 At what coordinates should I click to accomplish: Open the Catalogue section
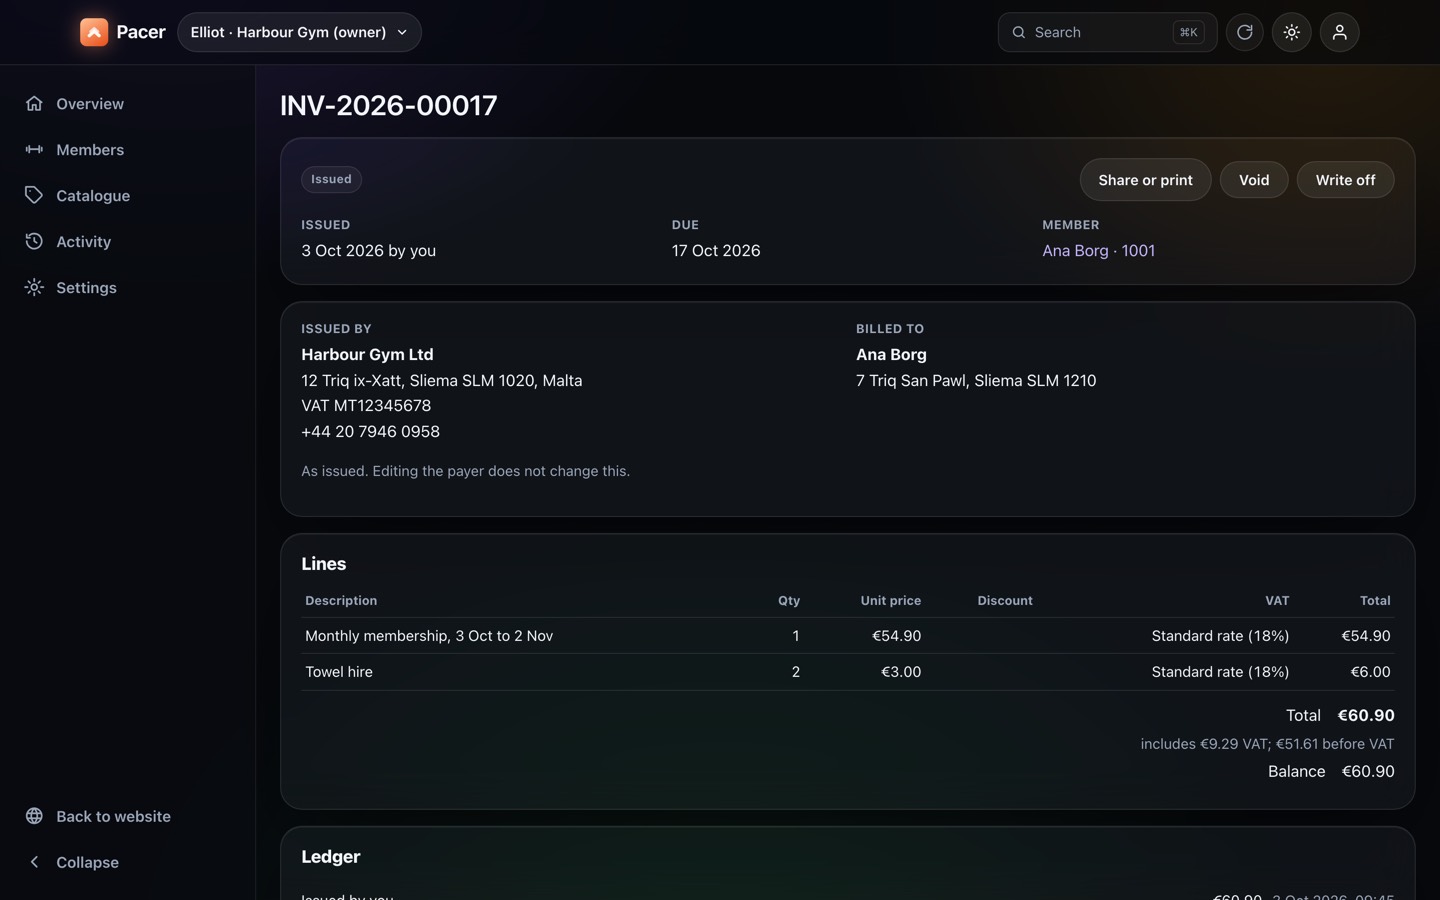tap(127, 196)
